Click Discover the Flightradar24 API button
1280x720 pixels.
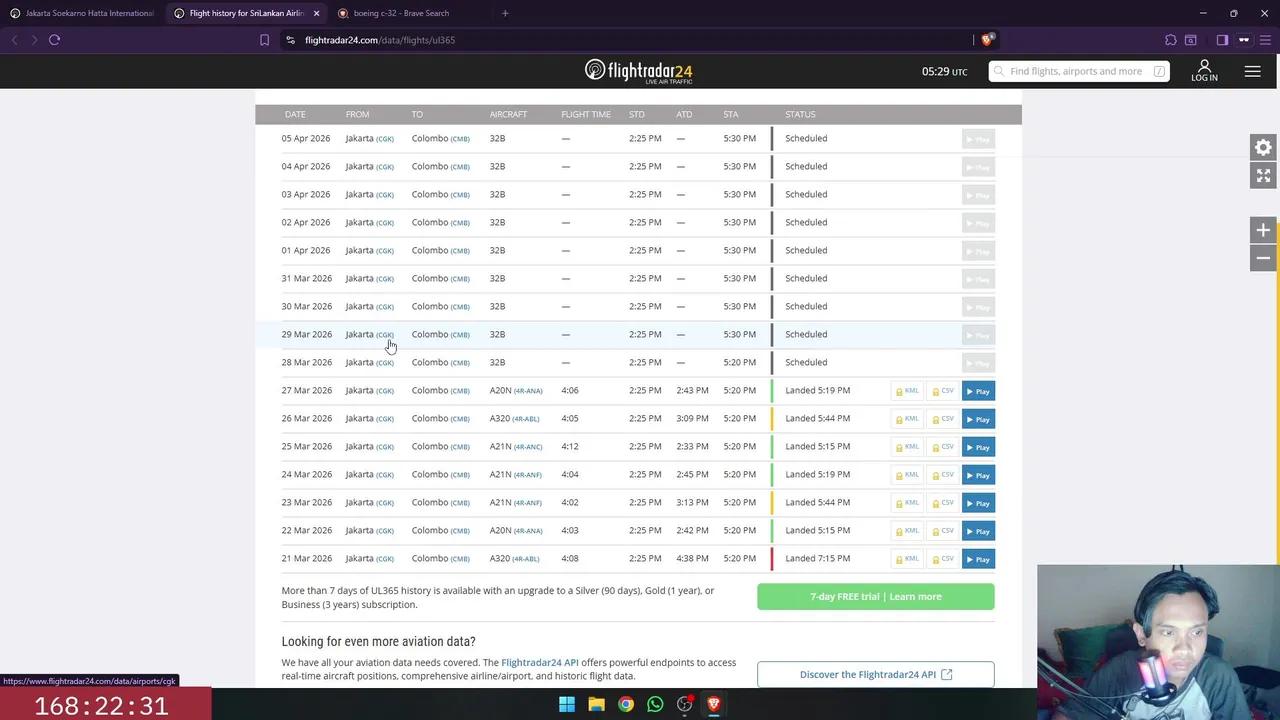click(x=876, y=675)
